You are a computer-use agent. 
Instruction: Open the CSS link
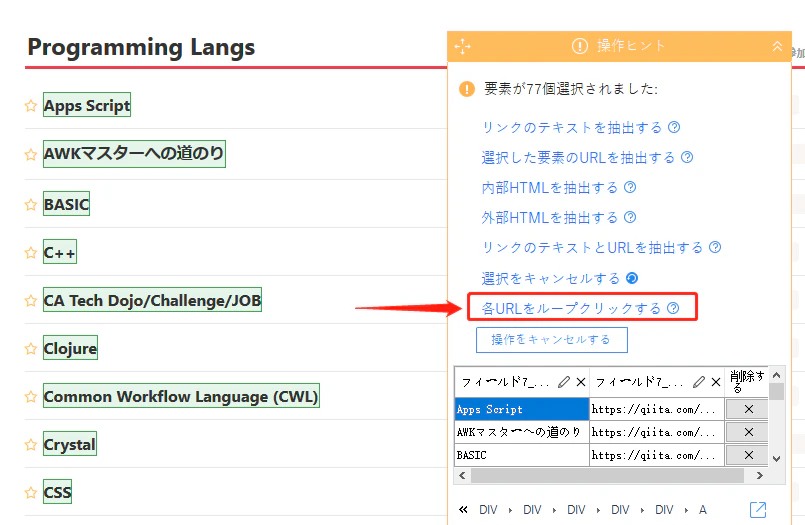point(58,492)
